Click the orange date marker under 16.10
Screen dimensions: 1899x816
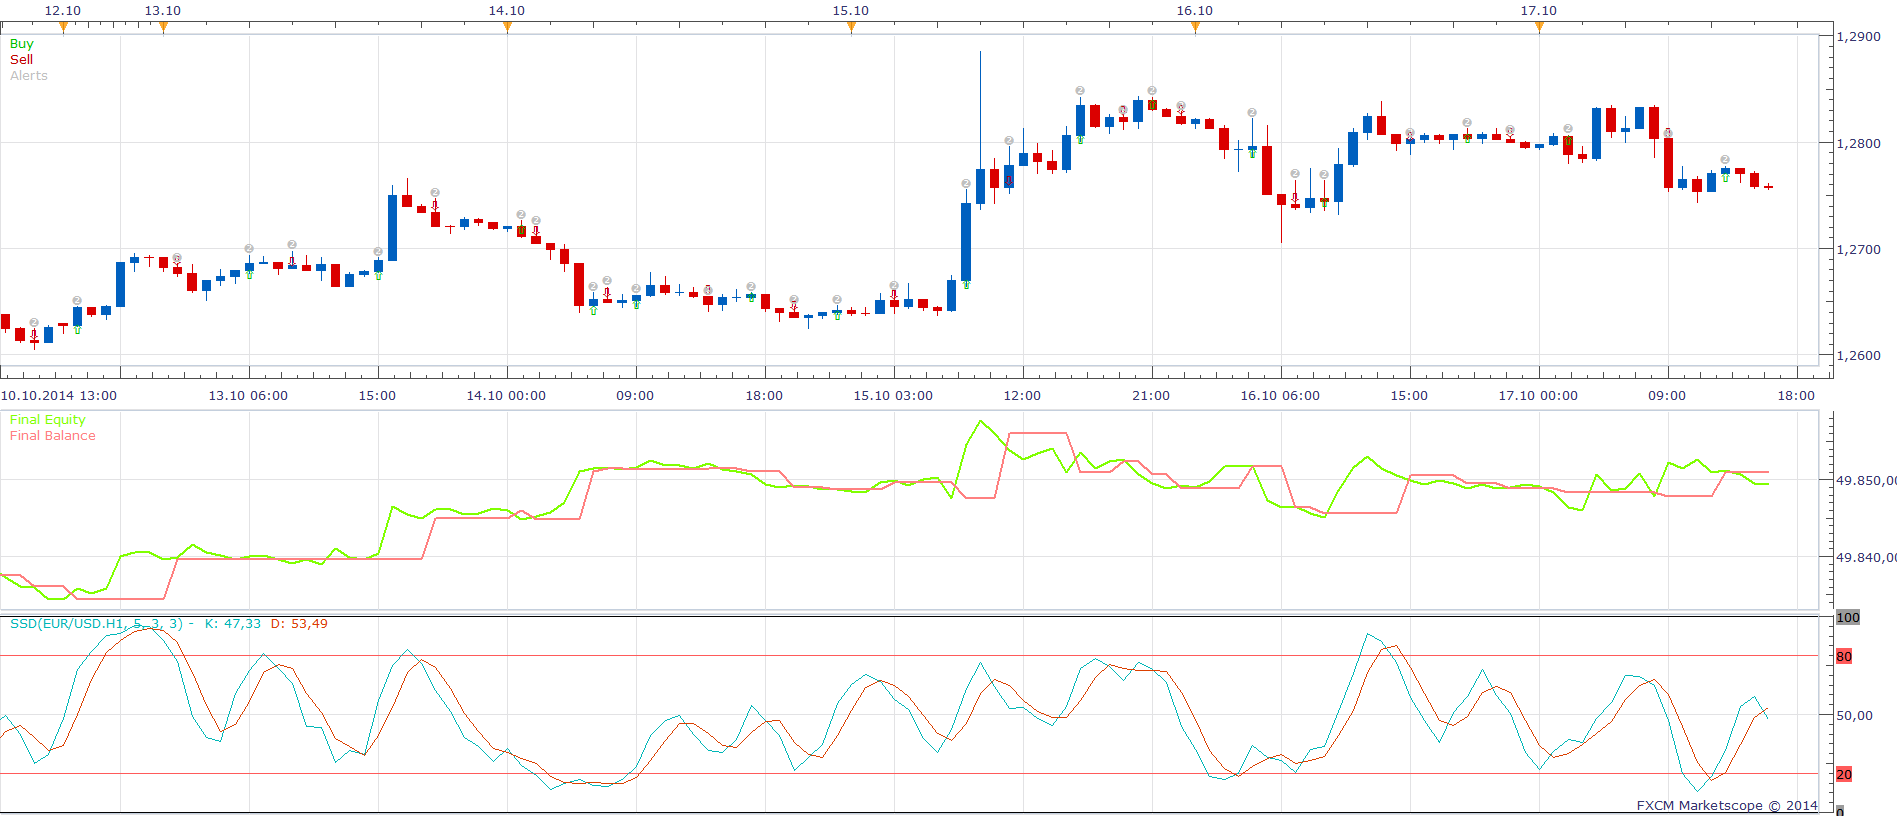tap(1195, 27)
